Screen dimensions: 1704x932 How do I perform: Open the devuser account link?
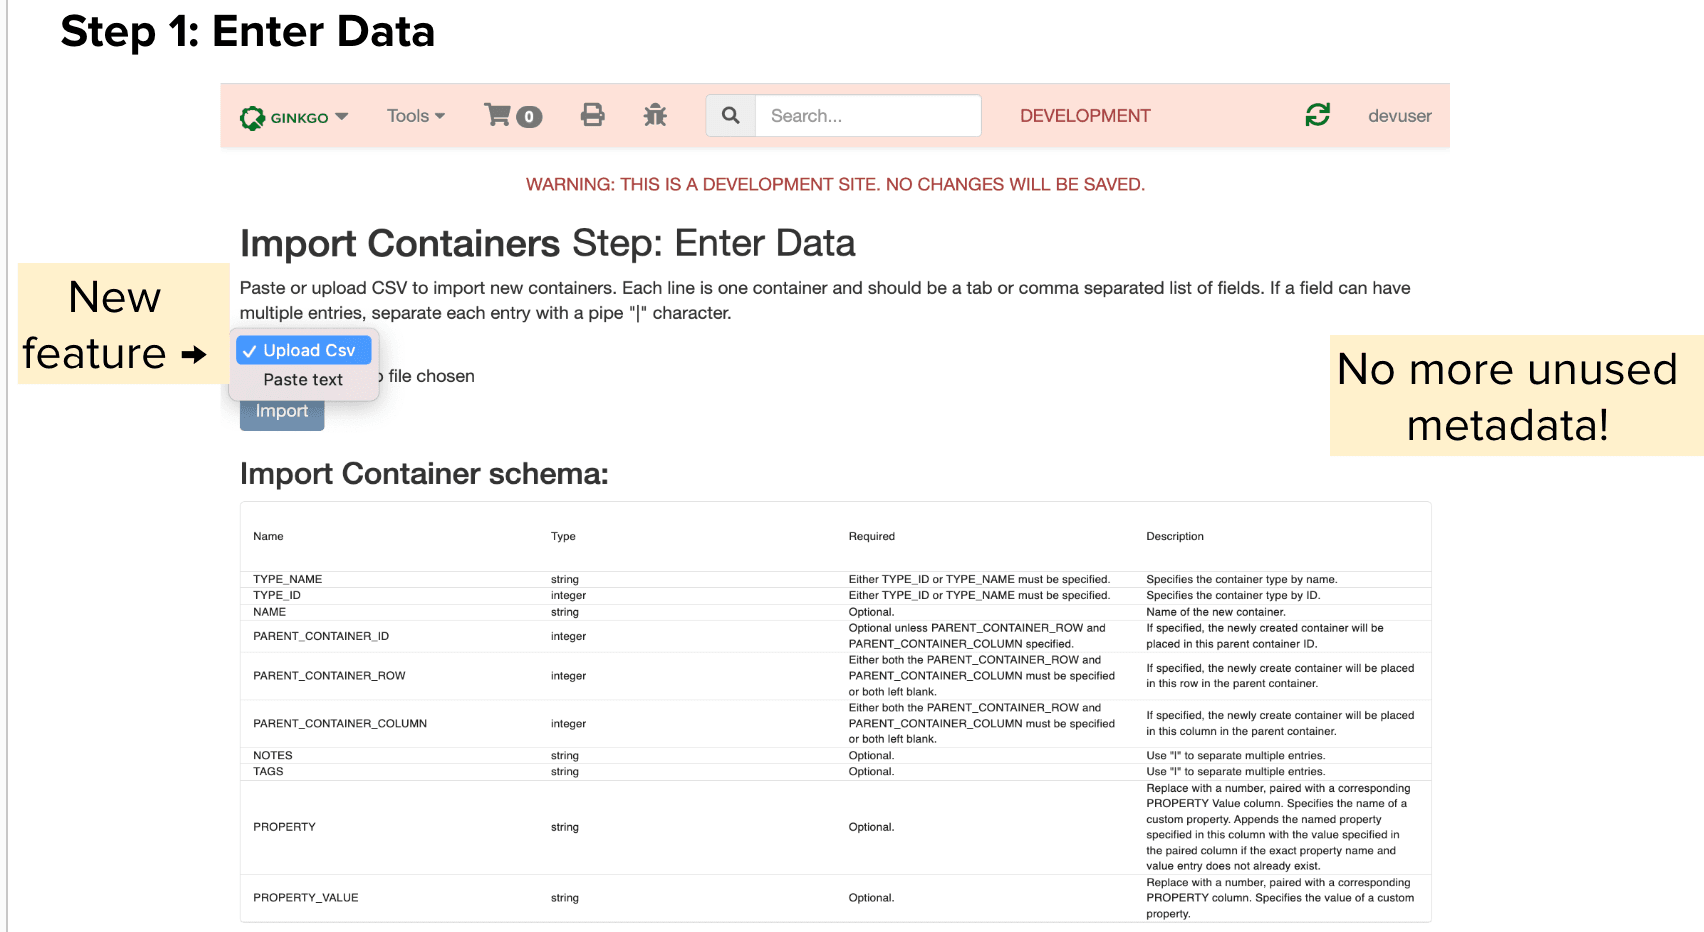coord(1399,116)
